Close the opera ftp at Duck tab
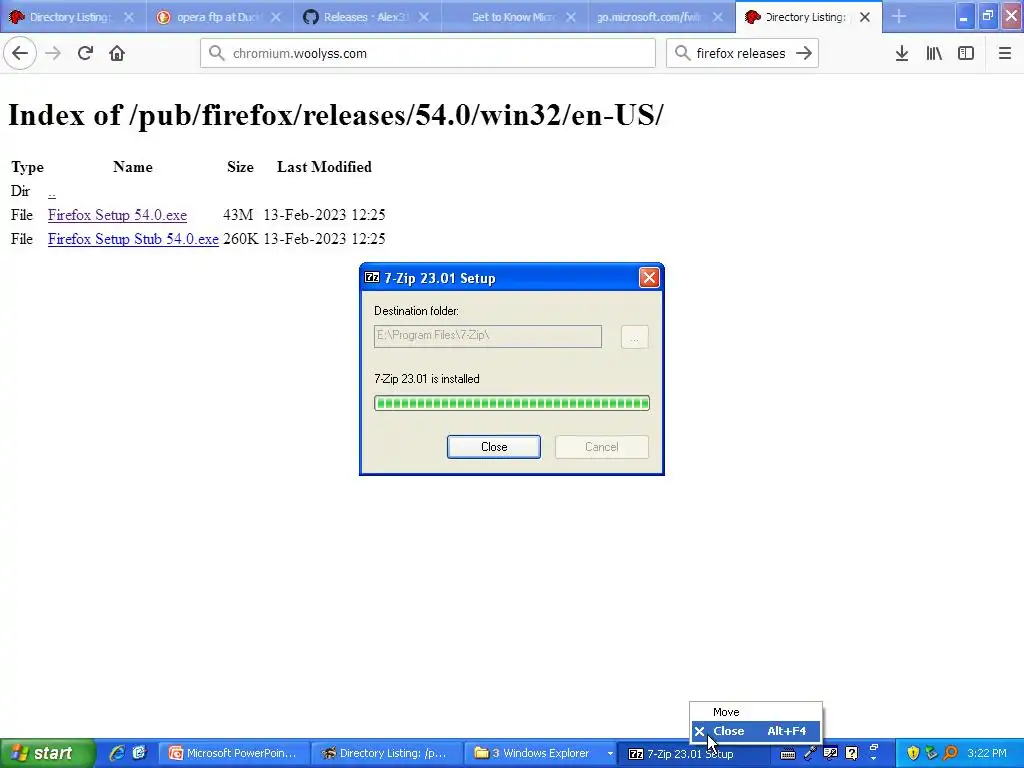The image size is (1024, 768). 276,17
